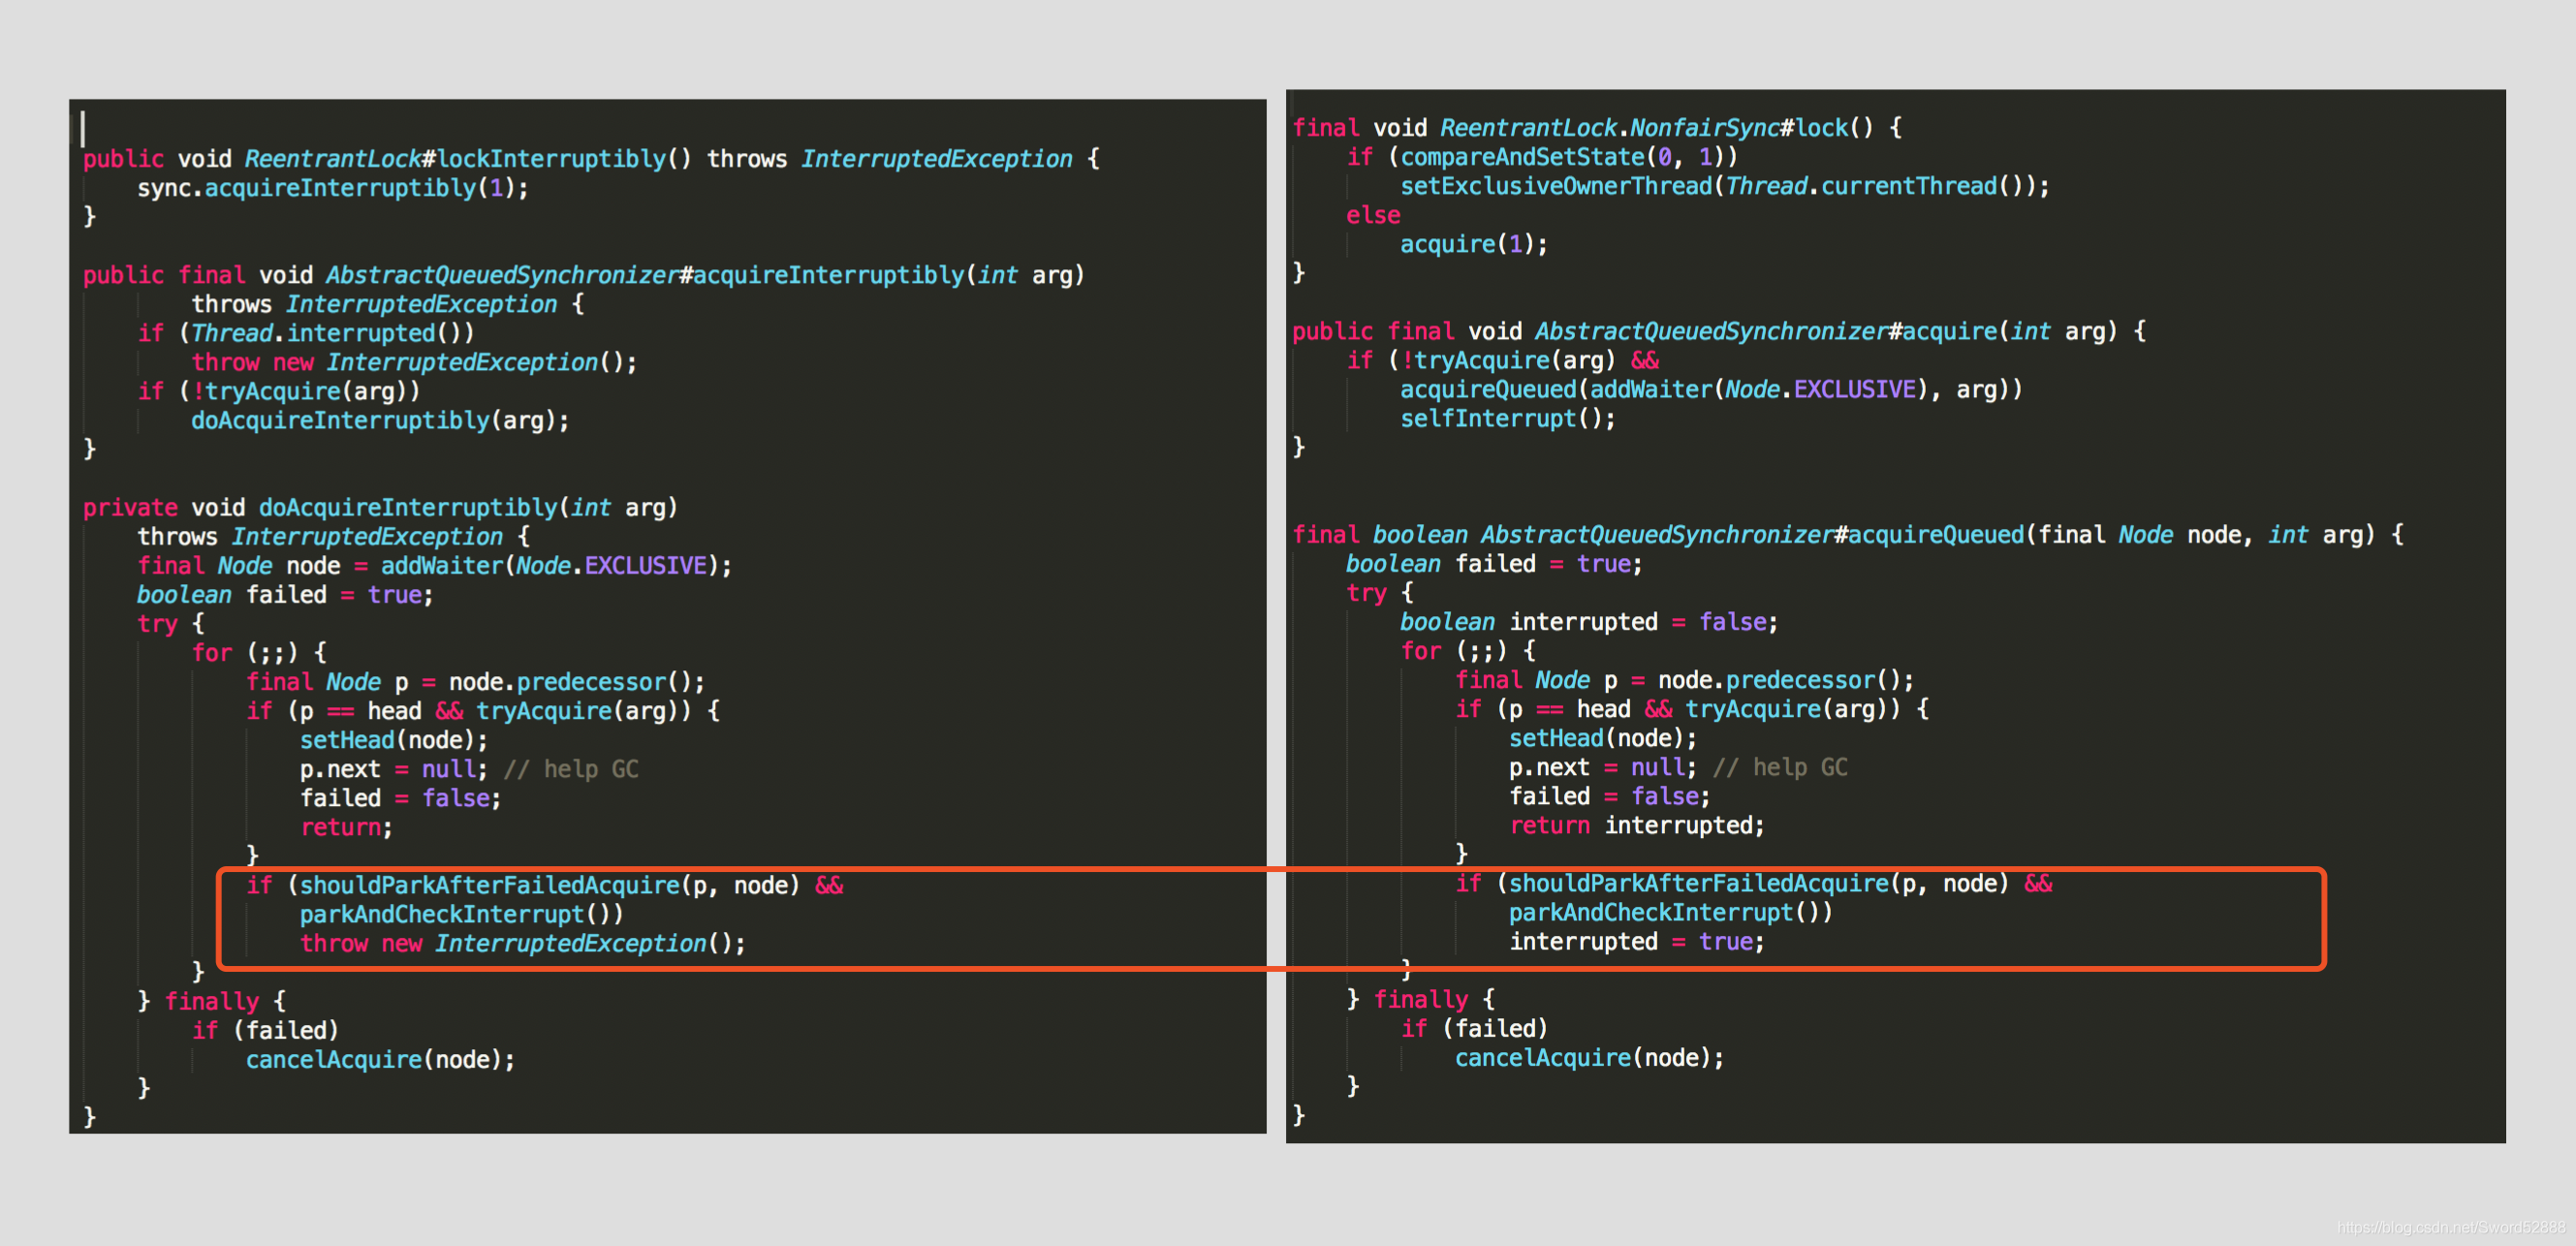2576x1246 pixels.
Task: Click the 'if (!tryAcquire(arg))' line in left panel
Action: coord(279,391)
